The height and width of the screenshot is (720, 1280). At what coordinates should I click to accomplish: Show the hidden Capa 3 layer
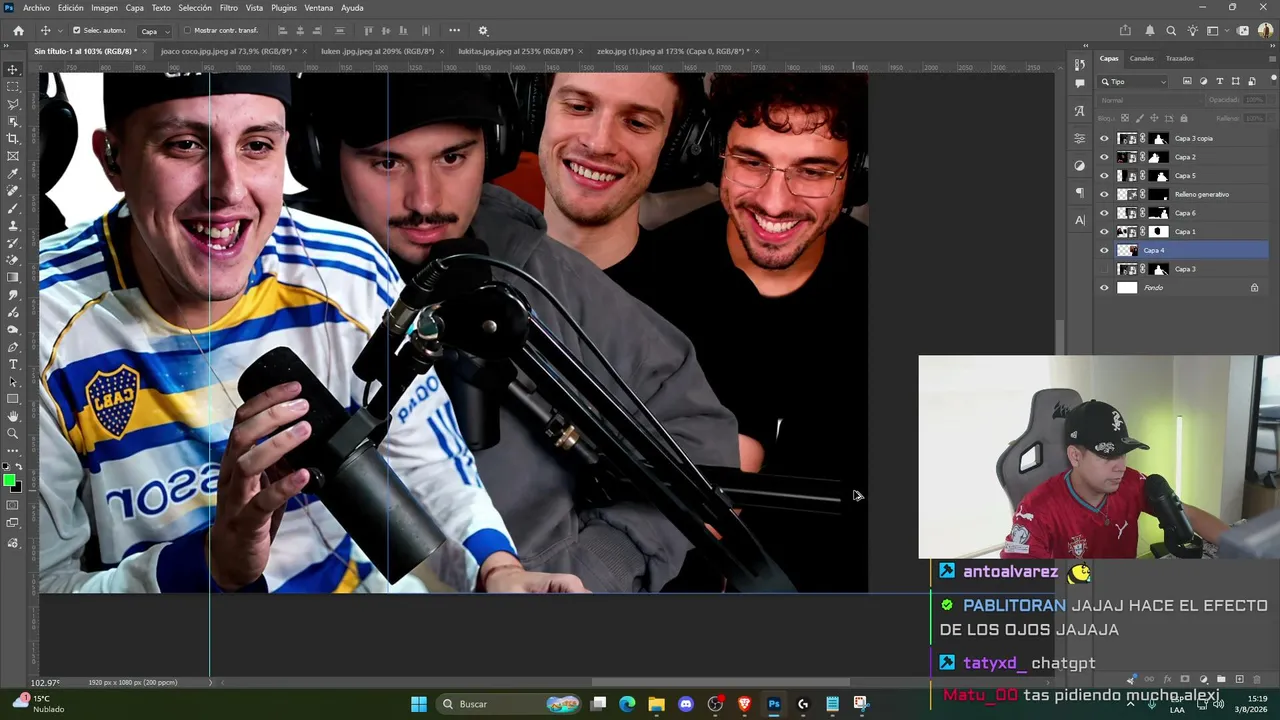pos(1104,269)
